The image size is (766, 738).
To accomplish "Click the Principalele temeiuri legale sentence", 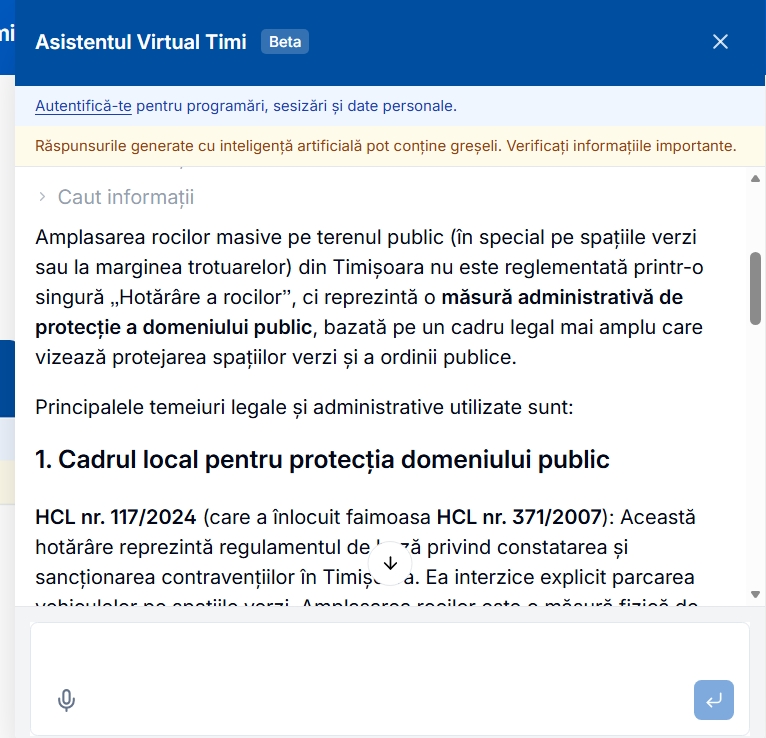I will click(x=303, y=406).
